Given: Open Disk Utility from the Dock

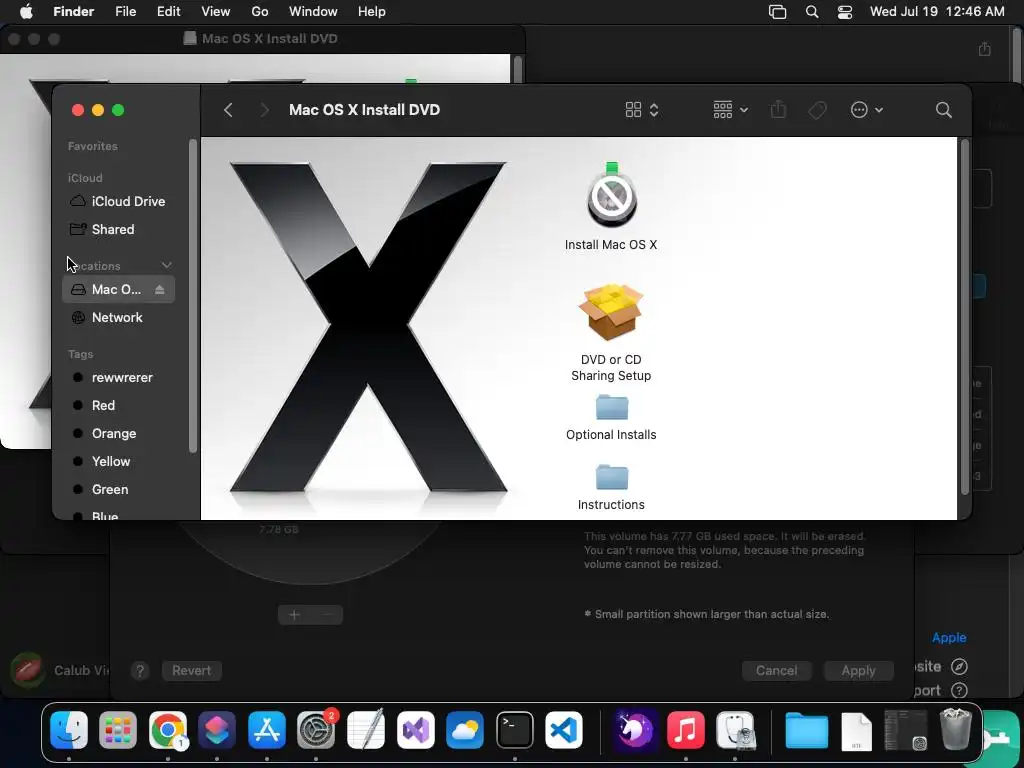Looking at the screenshot, I should click(x=735, y=730).
